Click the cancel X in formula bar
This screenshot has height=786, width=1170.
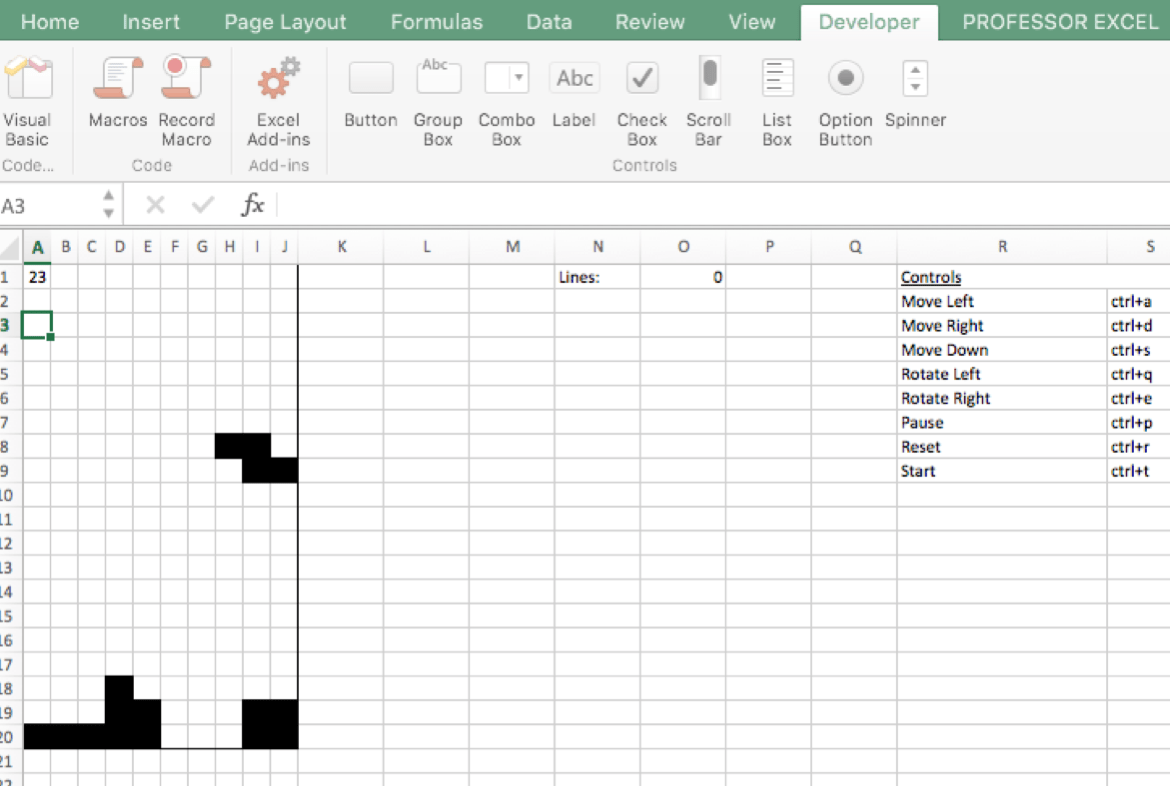[155, 206]
